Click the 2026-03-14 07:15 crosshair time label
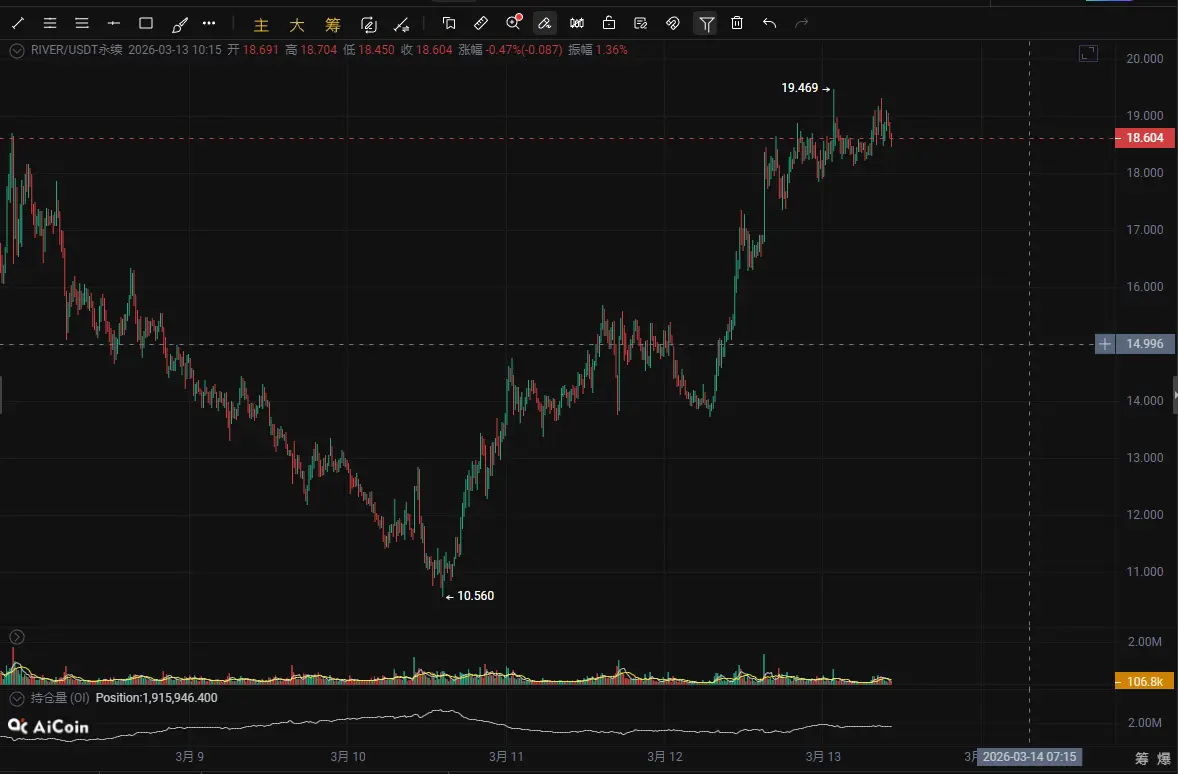1178x774 pixels. [1029, 757]
